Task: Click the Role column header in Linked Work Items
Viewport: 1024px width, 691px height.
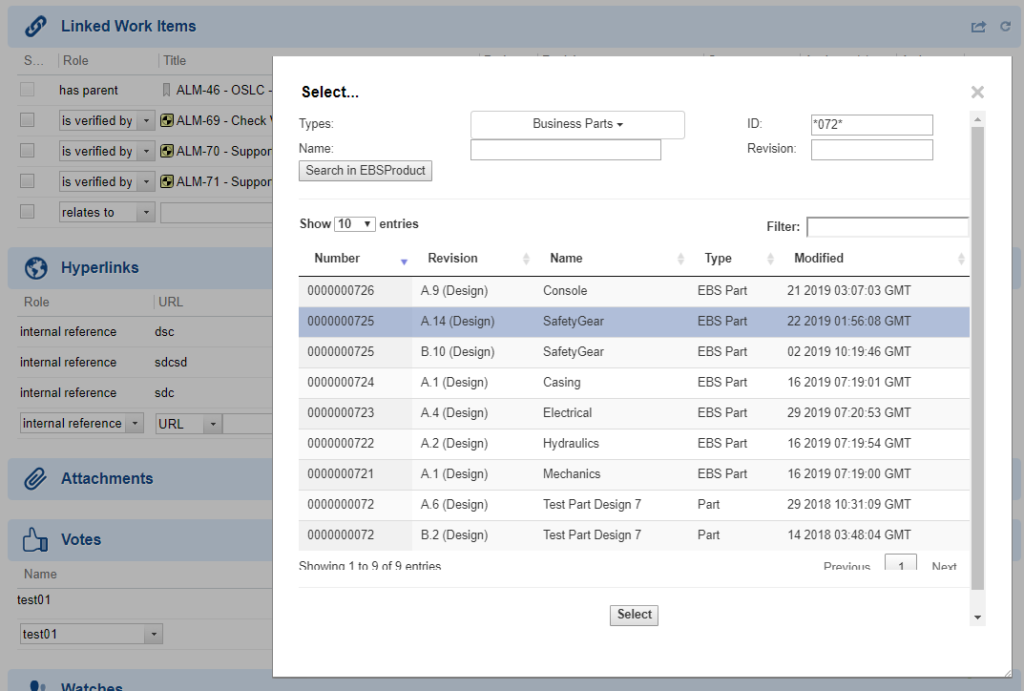Action: point(75,61)
